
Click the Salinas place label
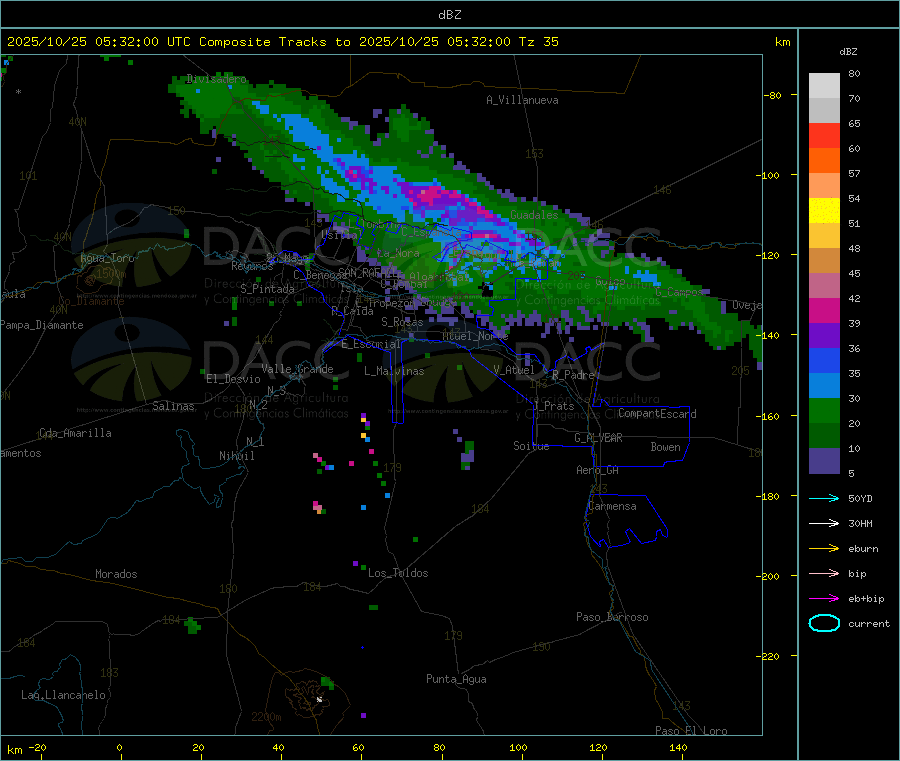tap(173, 406)
